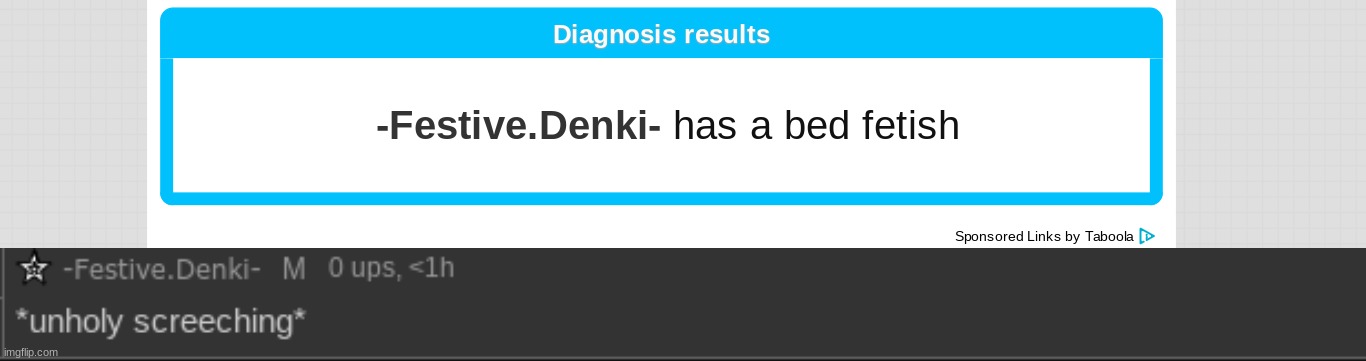This screenshot has width=1366, height=361.
Task: Click the imgflip.com watermark
Action: pos(30,352)
